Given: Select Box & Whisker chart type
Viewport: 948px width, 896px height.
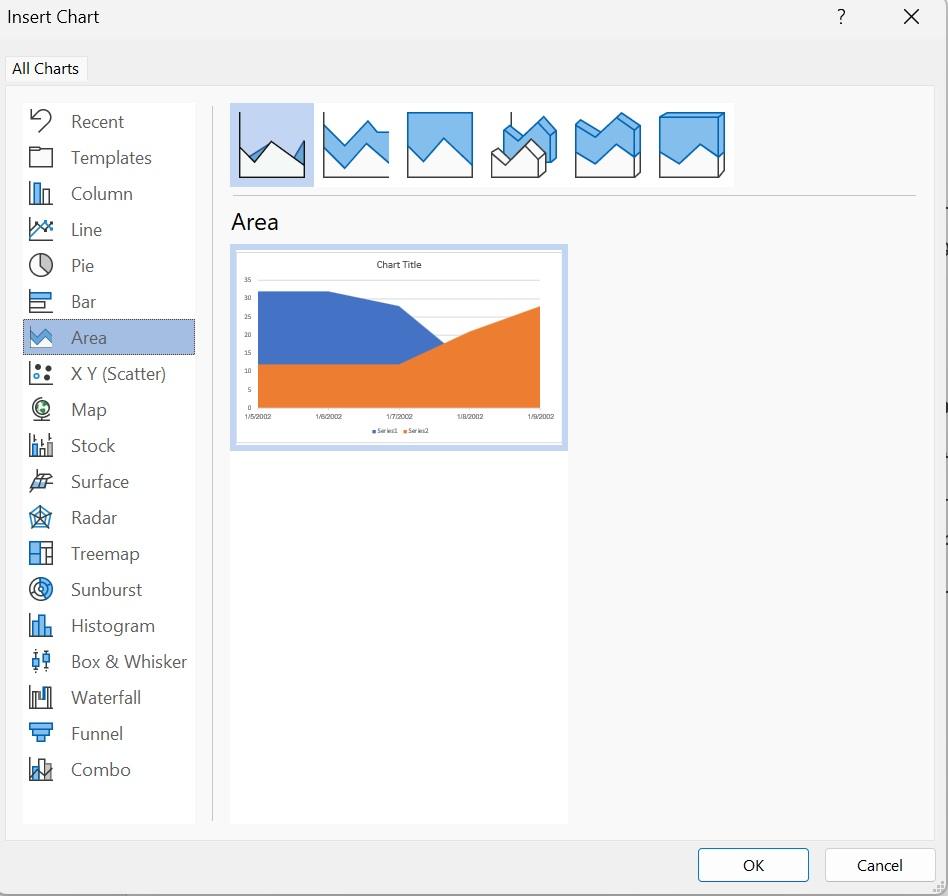Looking at the screenshot, I should 128,662.
